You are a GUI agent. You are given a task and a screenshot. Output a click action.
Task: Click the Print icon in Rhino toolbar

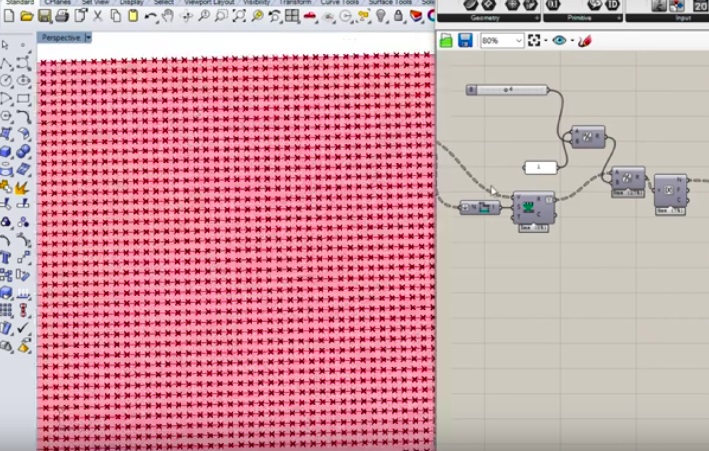(x=62, y=16)
